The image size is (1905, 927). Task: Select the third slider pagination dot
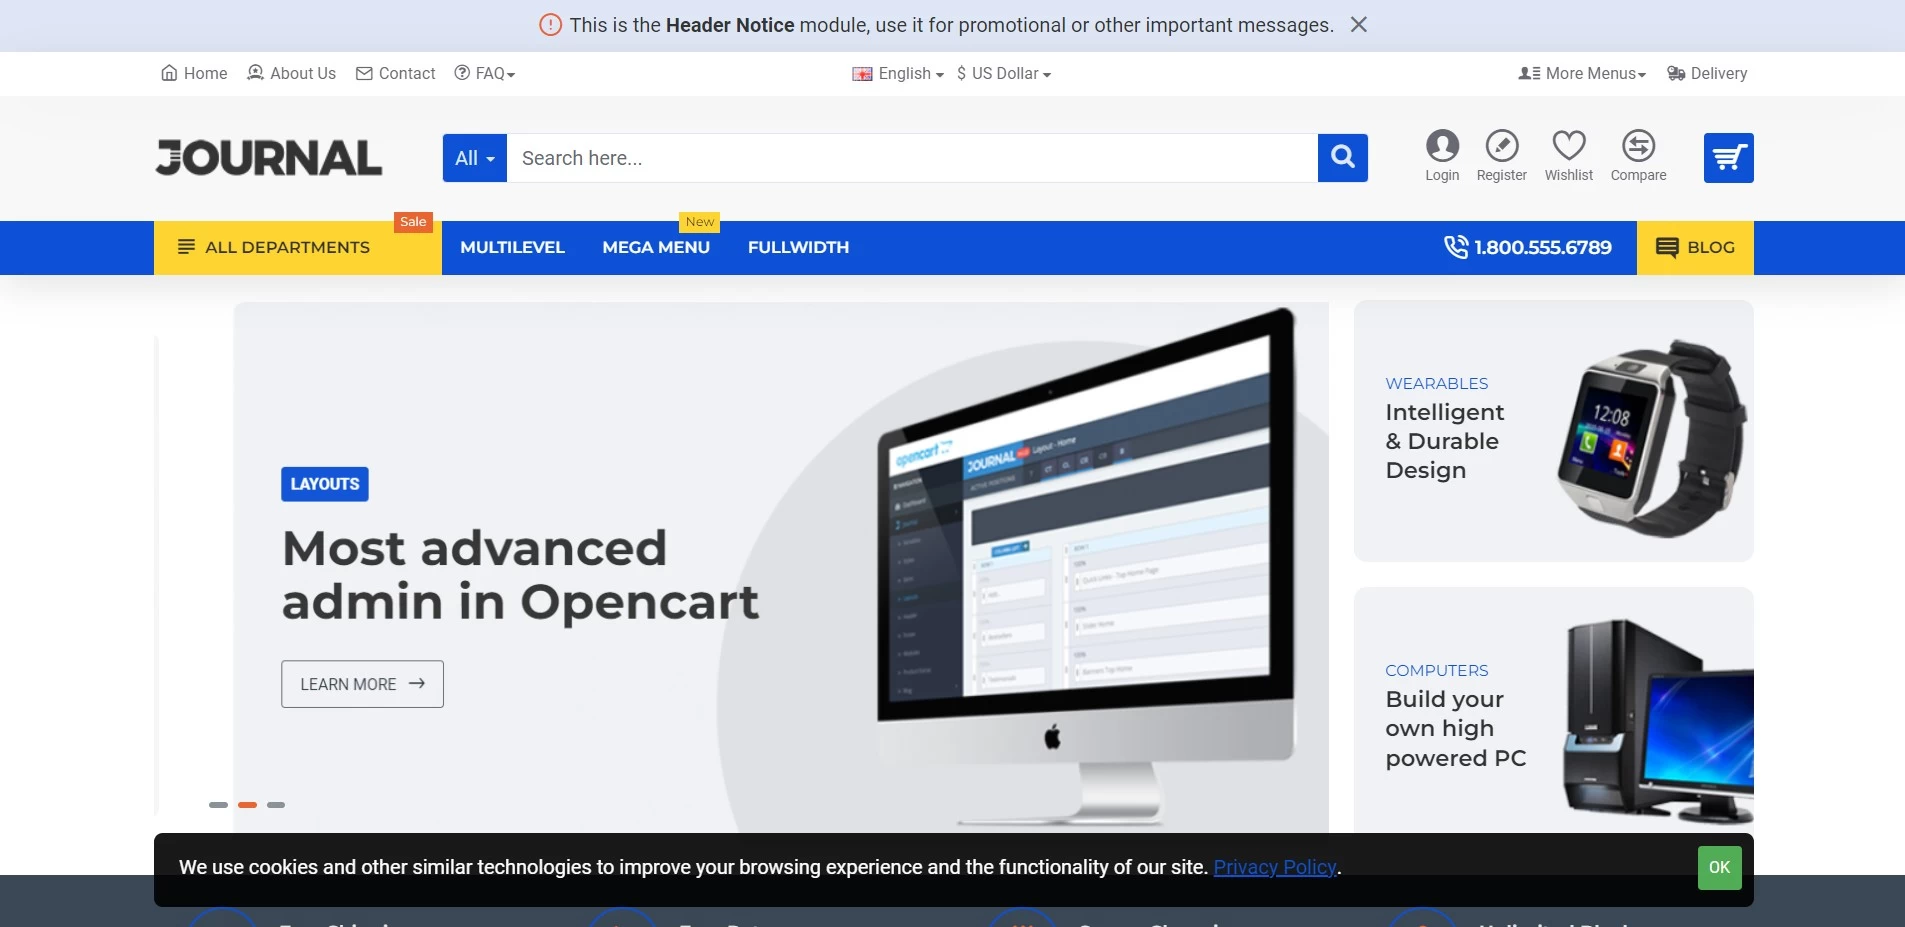276,805
